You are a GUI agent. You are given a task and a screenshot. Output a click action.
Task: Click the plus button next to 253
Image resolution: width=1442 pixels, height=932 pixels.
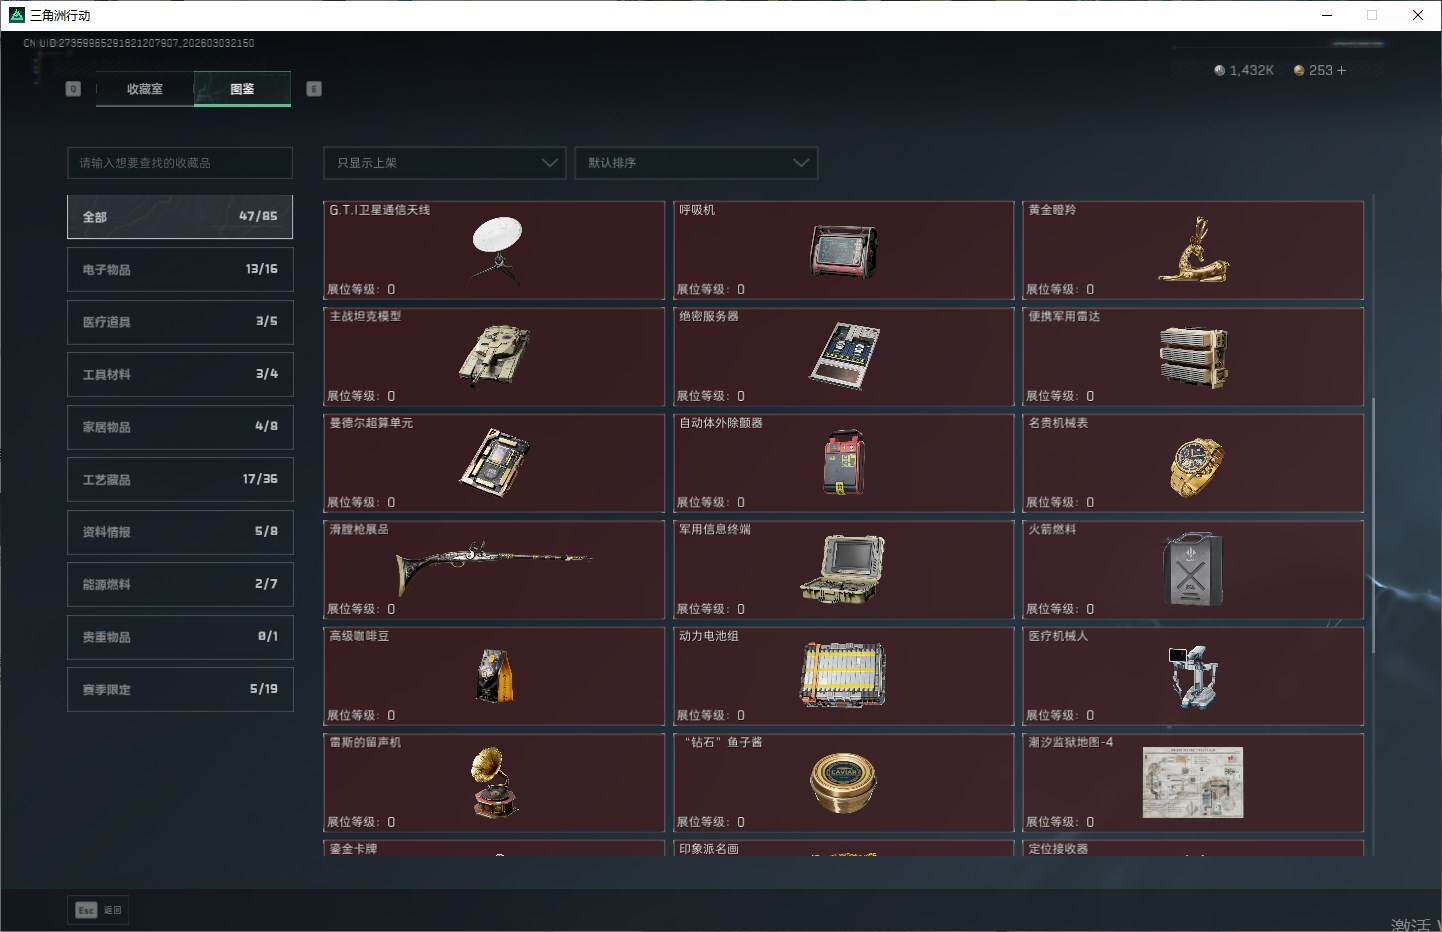point(1341,70)
